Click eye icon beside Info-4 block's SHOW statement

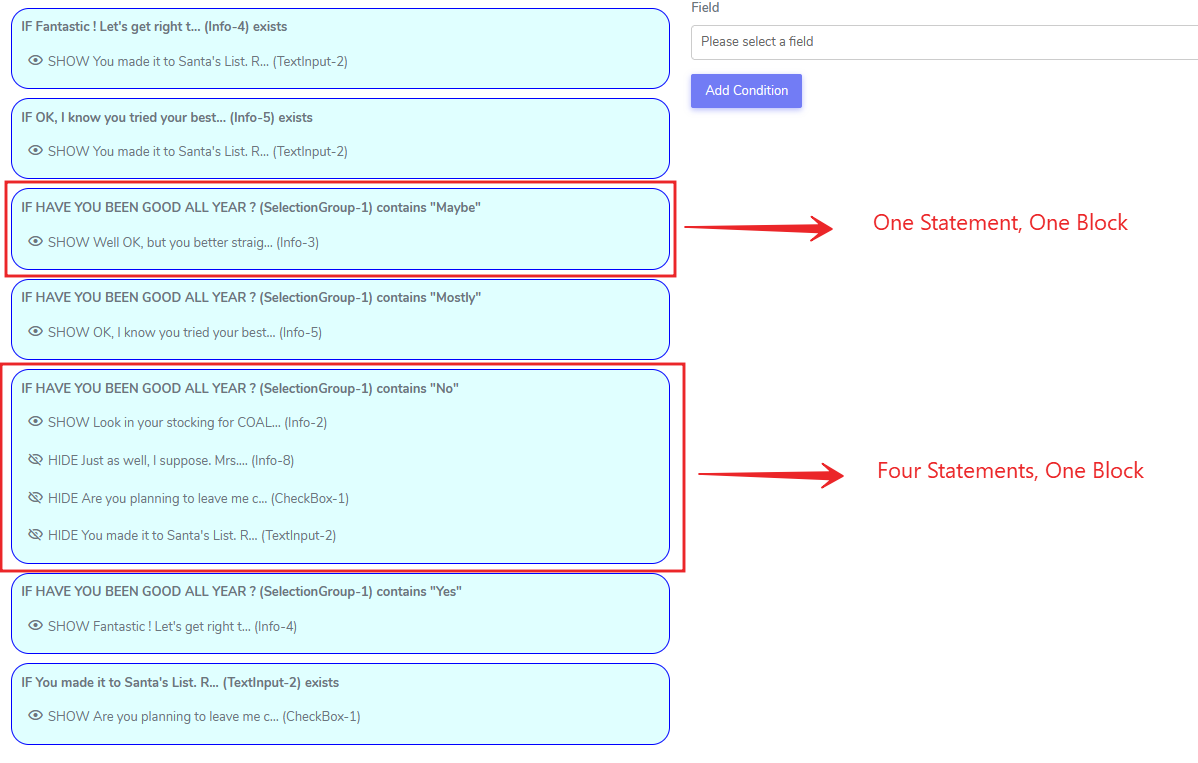(x=36, y=61)
